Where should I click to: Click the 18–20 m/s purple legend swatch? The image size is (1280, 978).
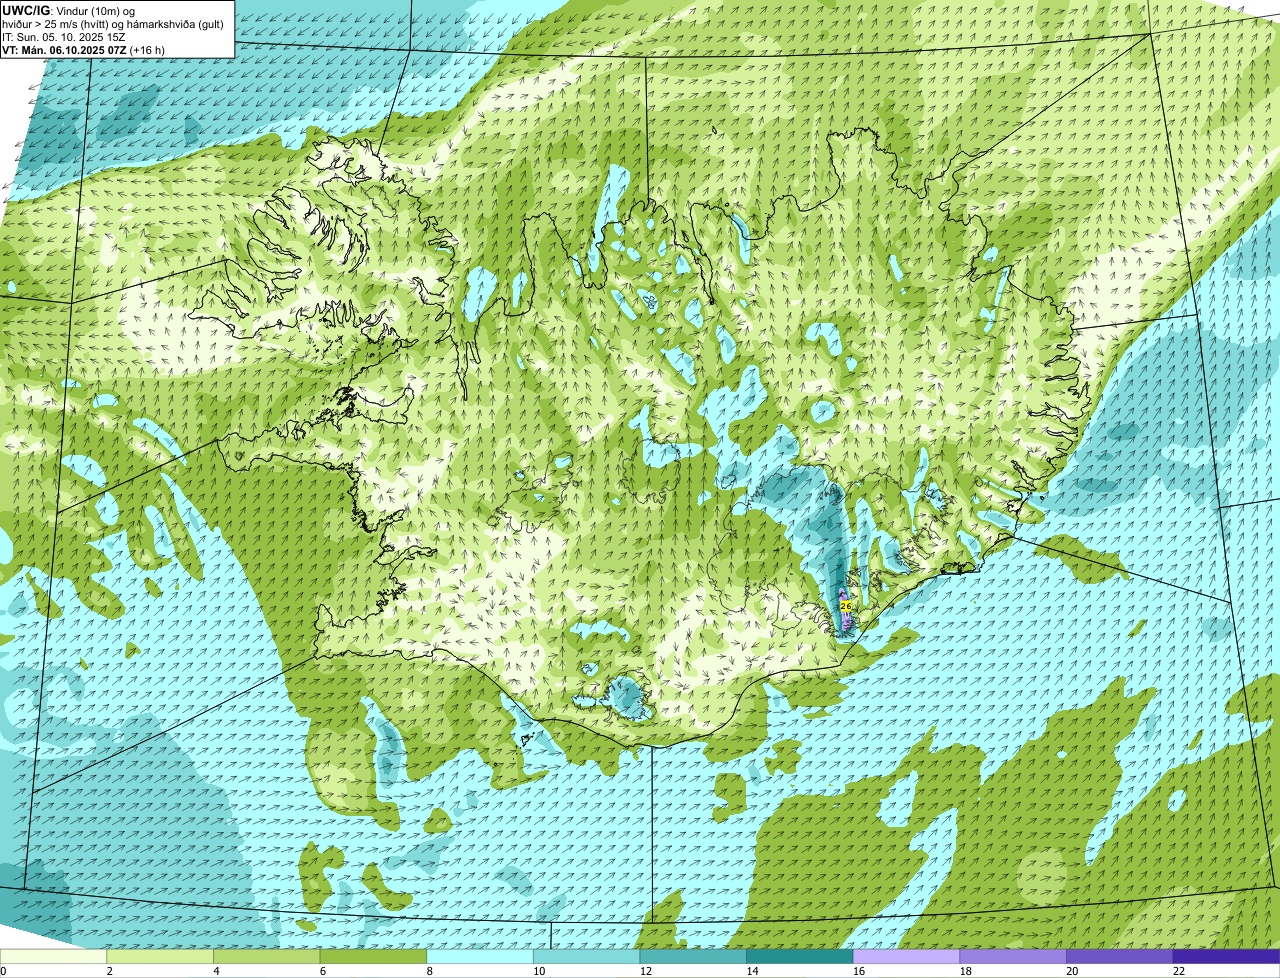tap(1012, 956)
